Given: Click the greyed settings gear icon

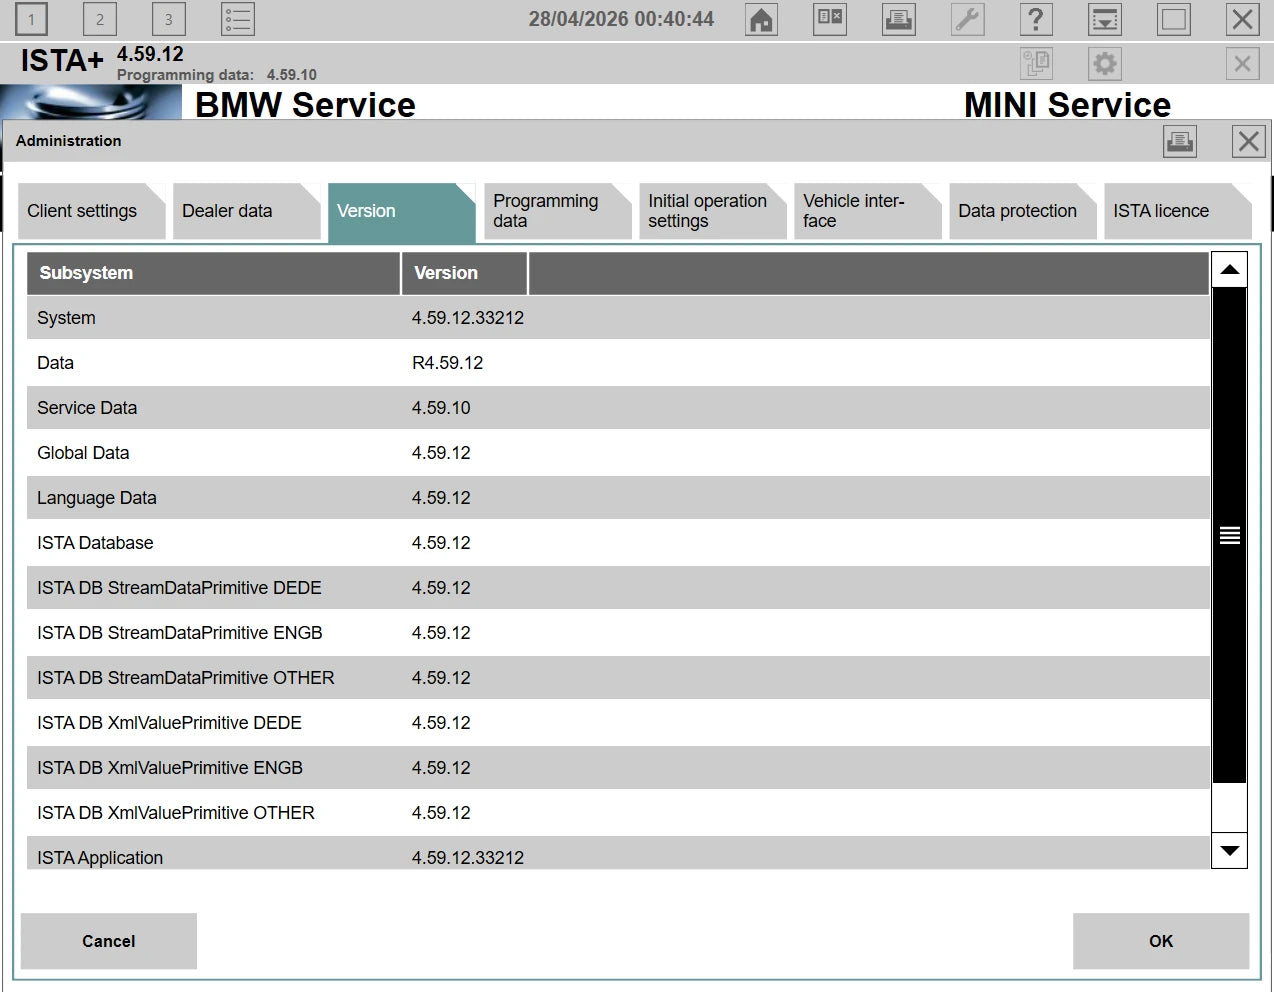Looking at the screenshot, I should tap(1105, 64).
